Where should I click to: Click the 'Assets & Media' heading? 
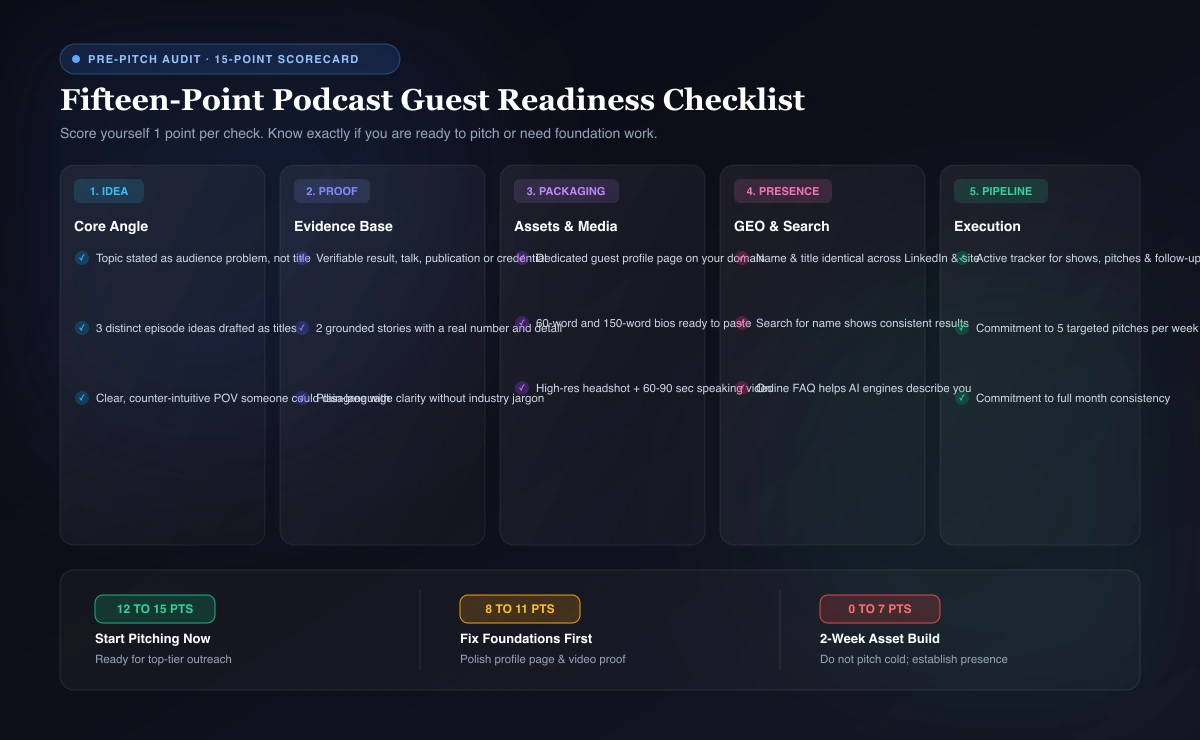(566, 226)
